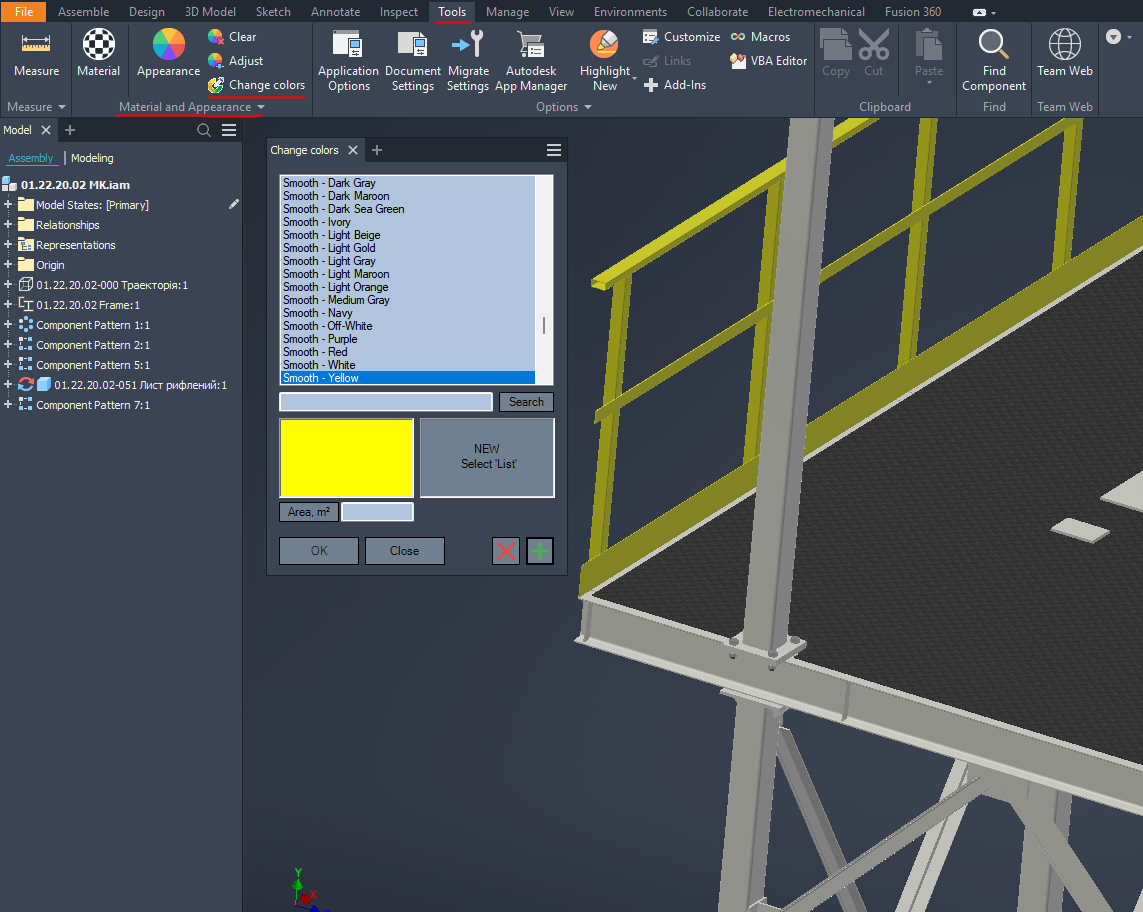
Task: Expand the Origin folder
Action: (8, 265)
